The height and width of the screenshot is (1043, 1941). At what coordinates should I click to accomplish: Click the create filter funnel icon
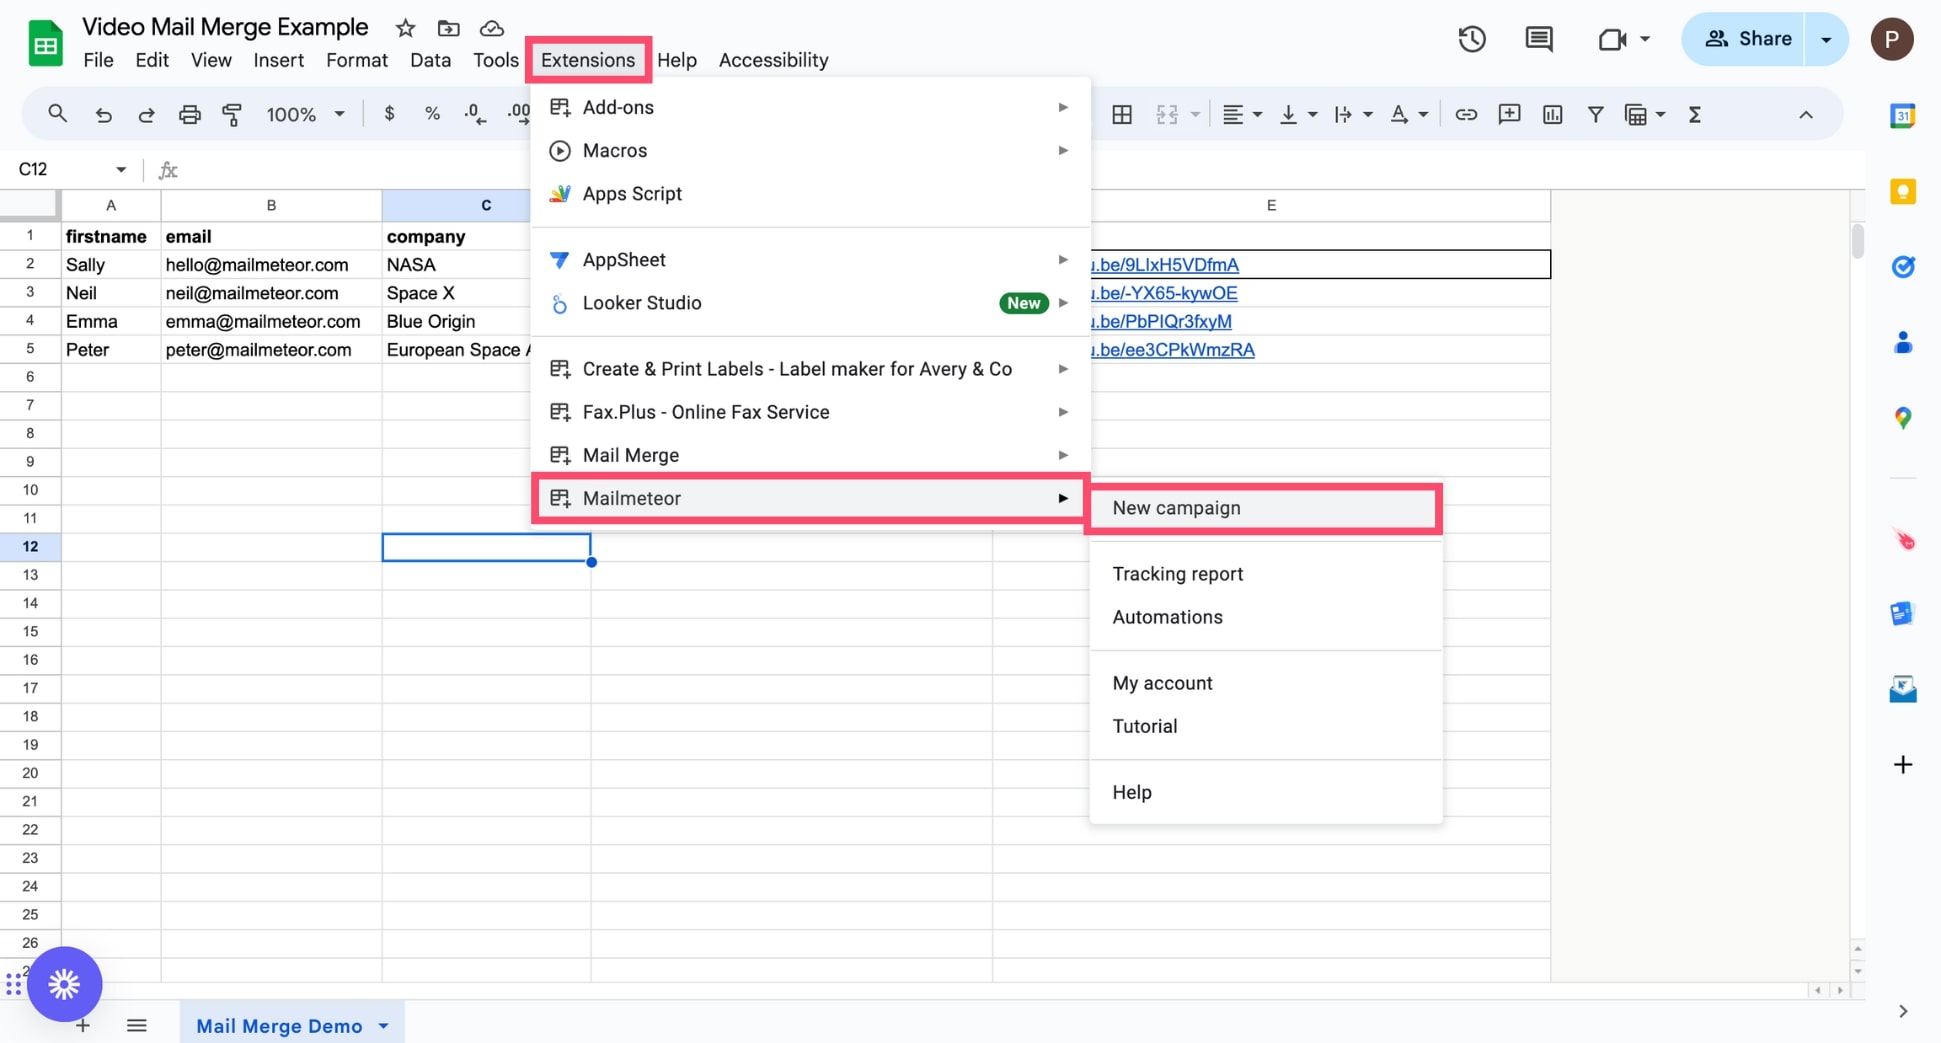point(1595,115)
